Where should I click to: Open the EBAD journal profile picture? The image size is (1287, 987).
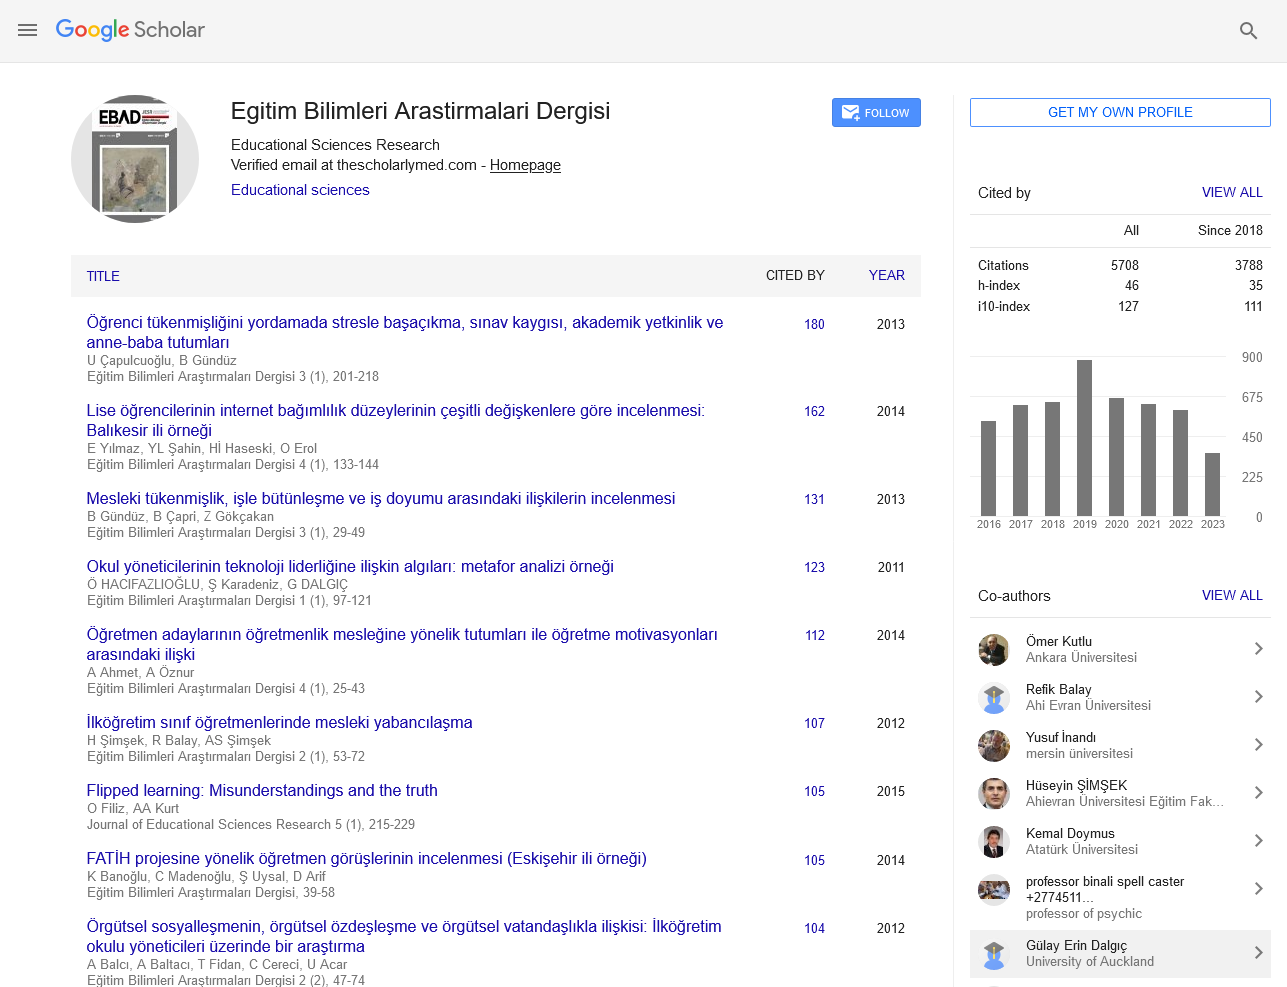[135, 159]
